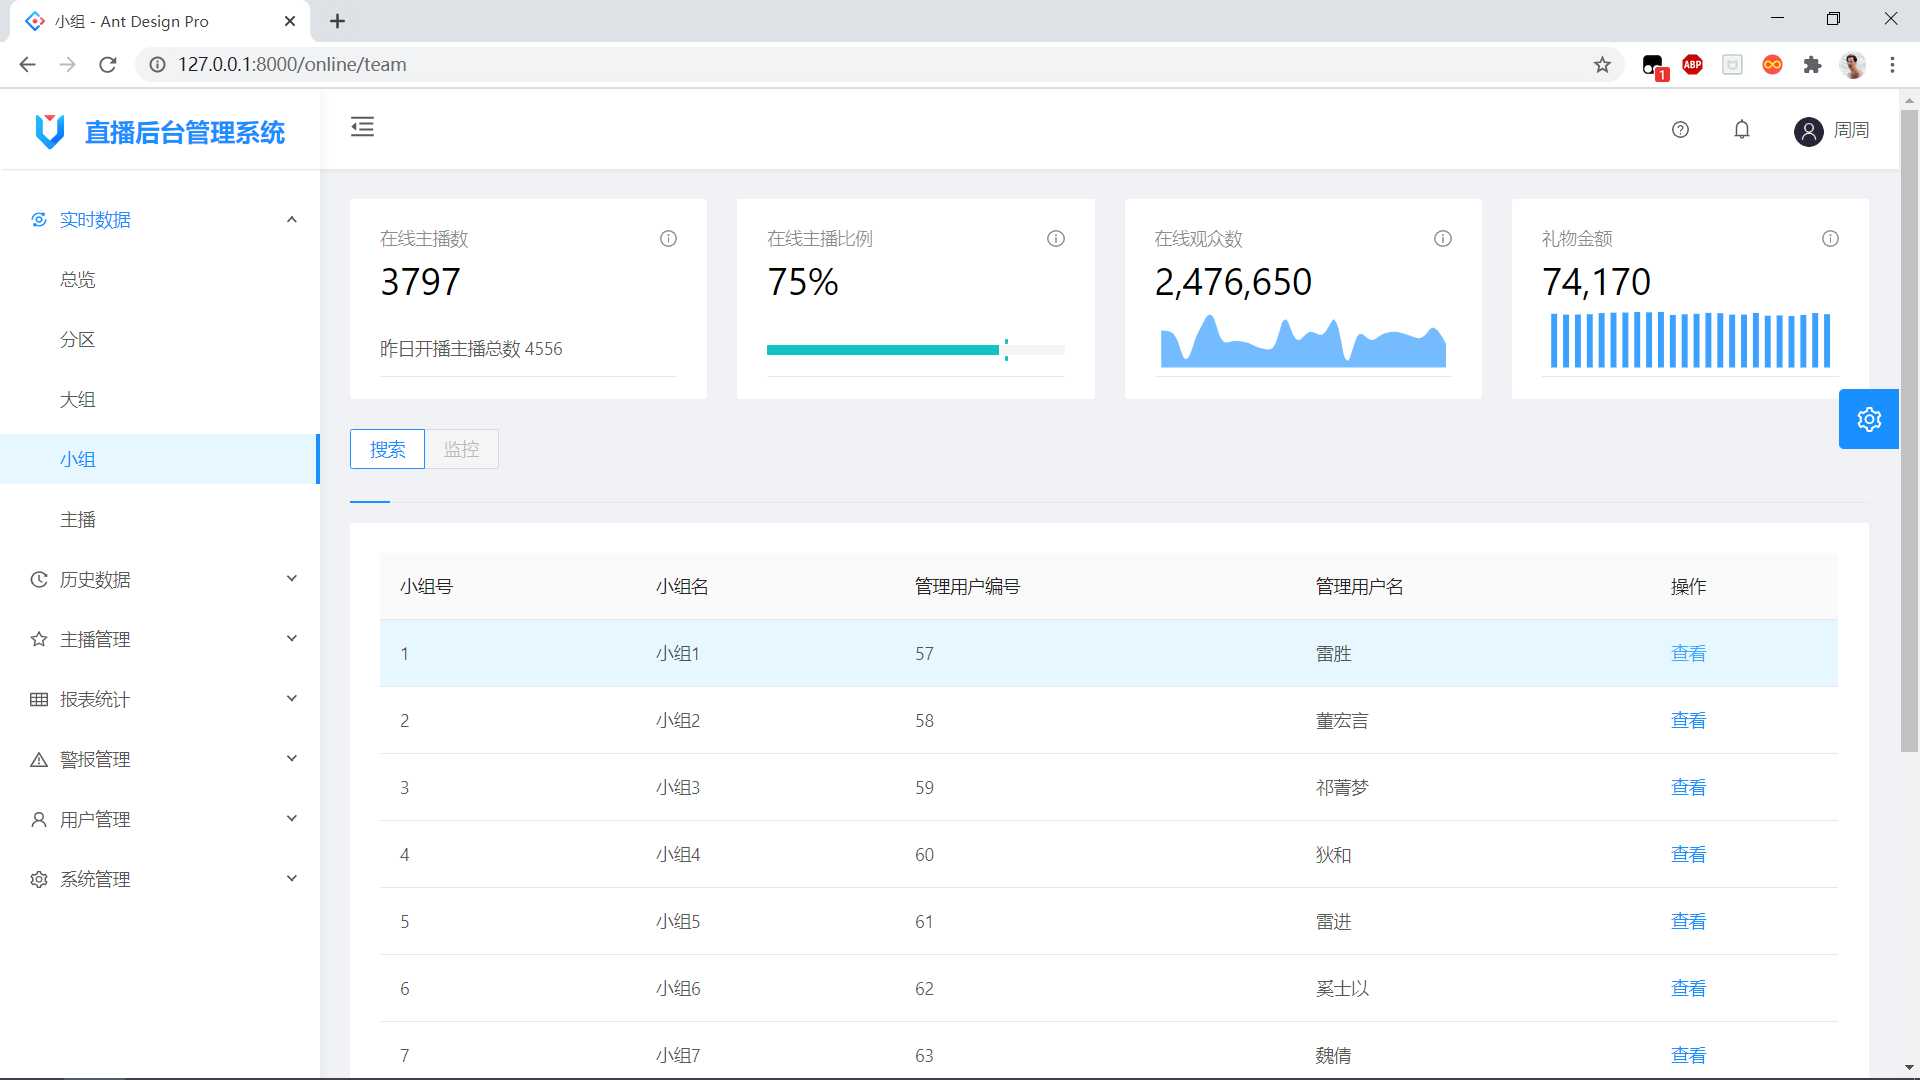The image size is (1920, 1080).
Task: Click 查看 for 小组2
Action: [x=1688, y=721]
